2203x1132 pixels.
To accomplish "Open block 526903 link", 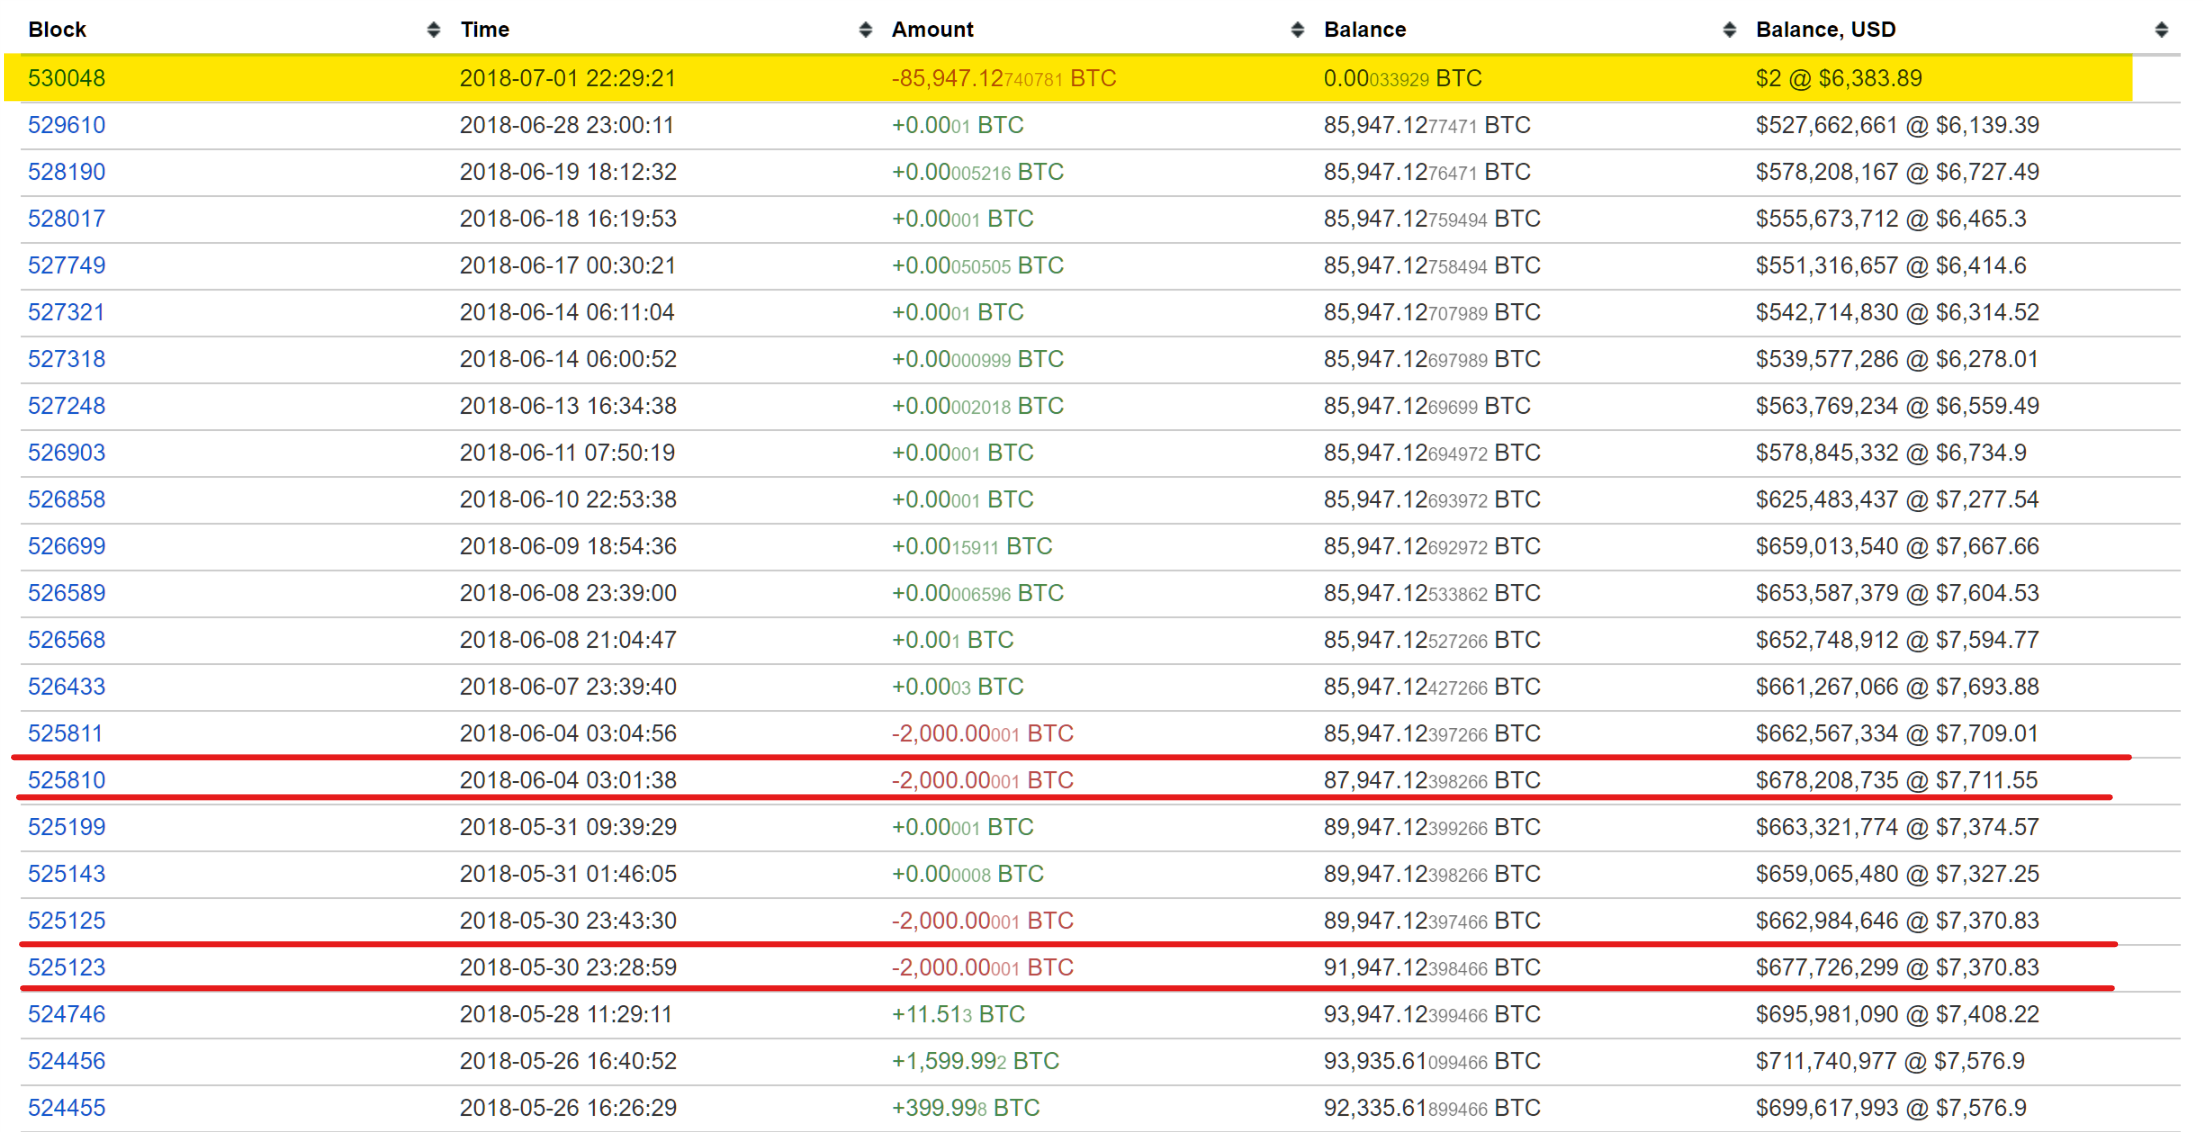I will coord(66,453).
